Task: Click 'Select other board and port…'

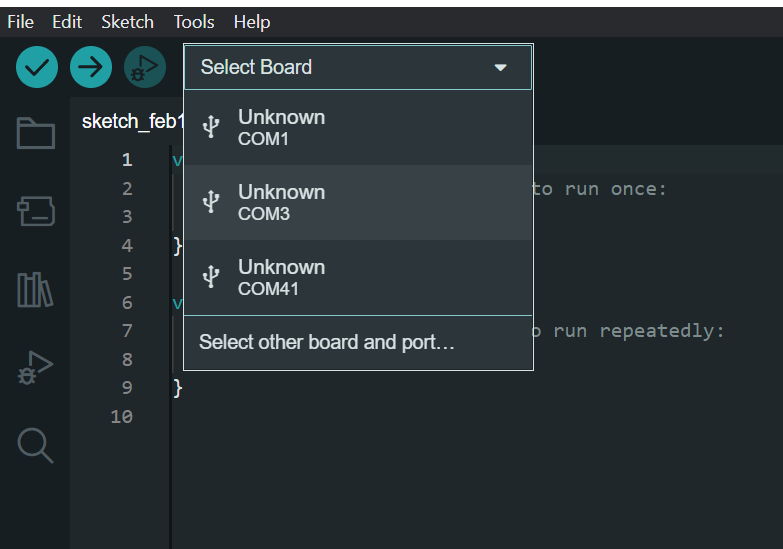Action: [x=327, y=342]
